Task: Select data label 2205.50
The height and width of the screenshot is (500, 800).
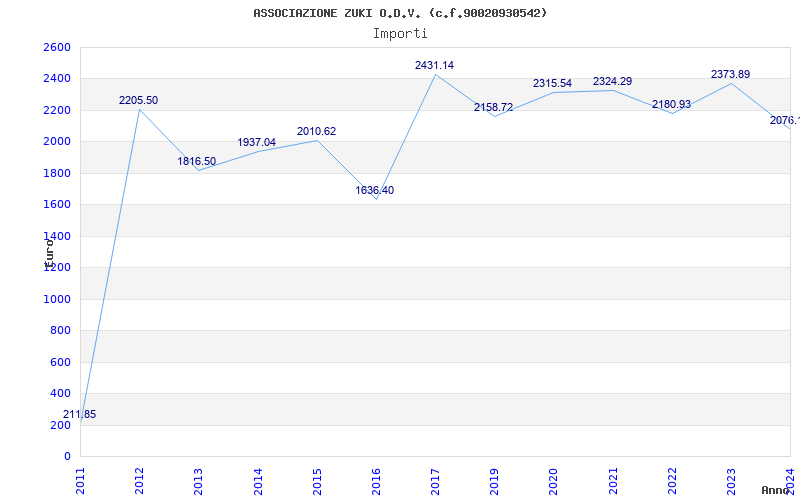Action: [138, 101]
